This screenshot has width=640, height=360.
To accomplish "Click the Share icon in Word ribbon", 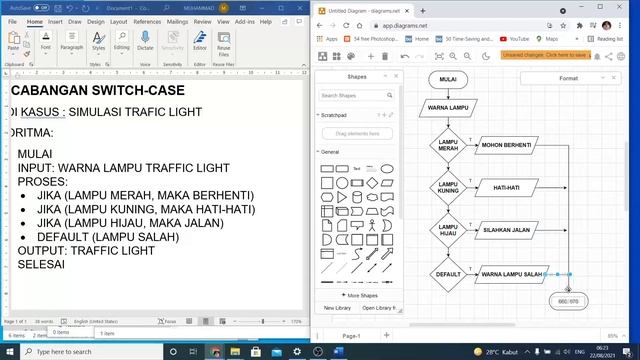I will pos(284,22).
